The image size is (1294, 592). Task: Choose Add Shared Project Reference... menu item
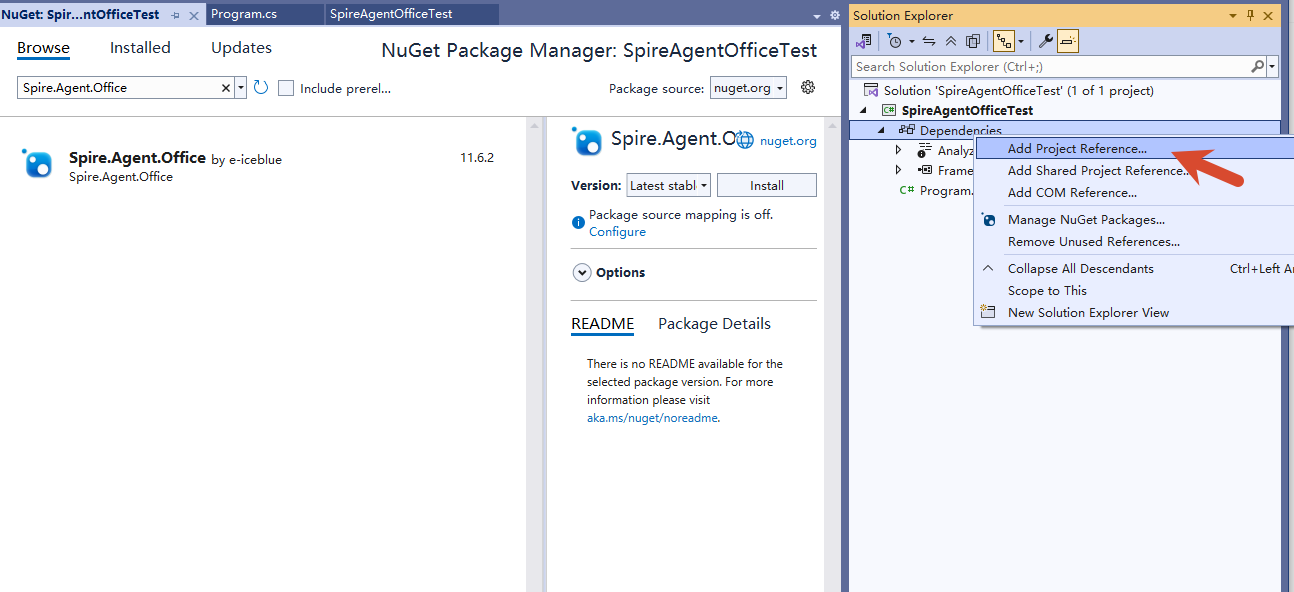pyautogui.click(x=1134, y=170)
